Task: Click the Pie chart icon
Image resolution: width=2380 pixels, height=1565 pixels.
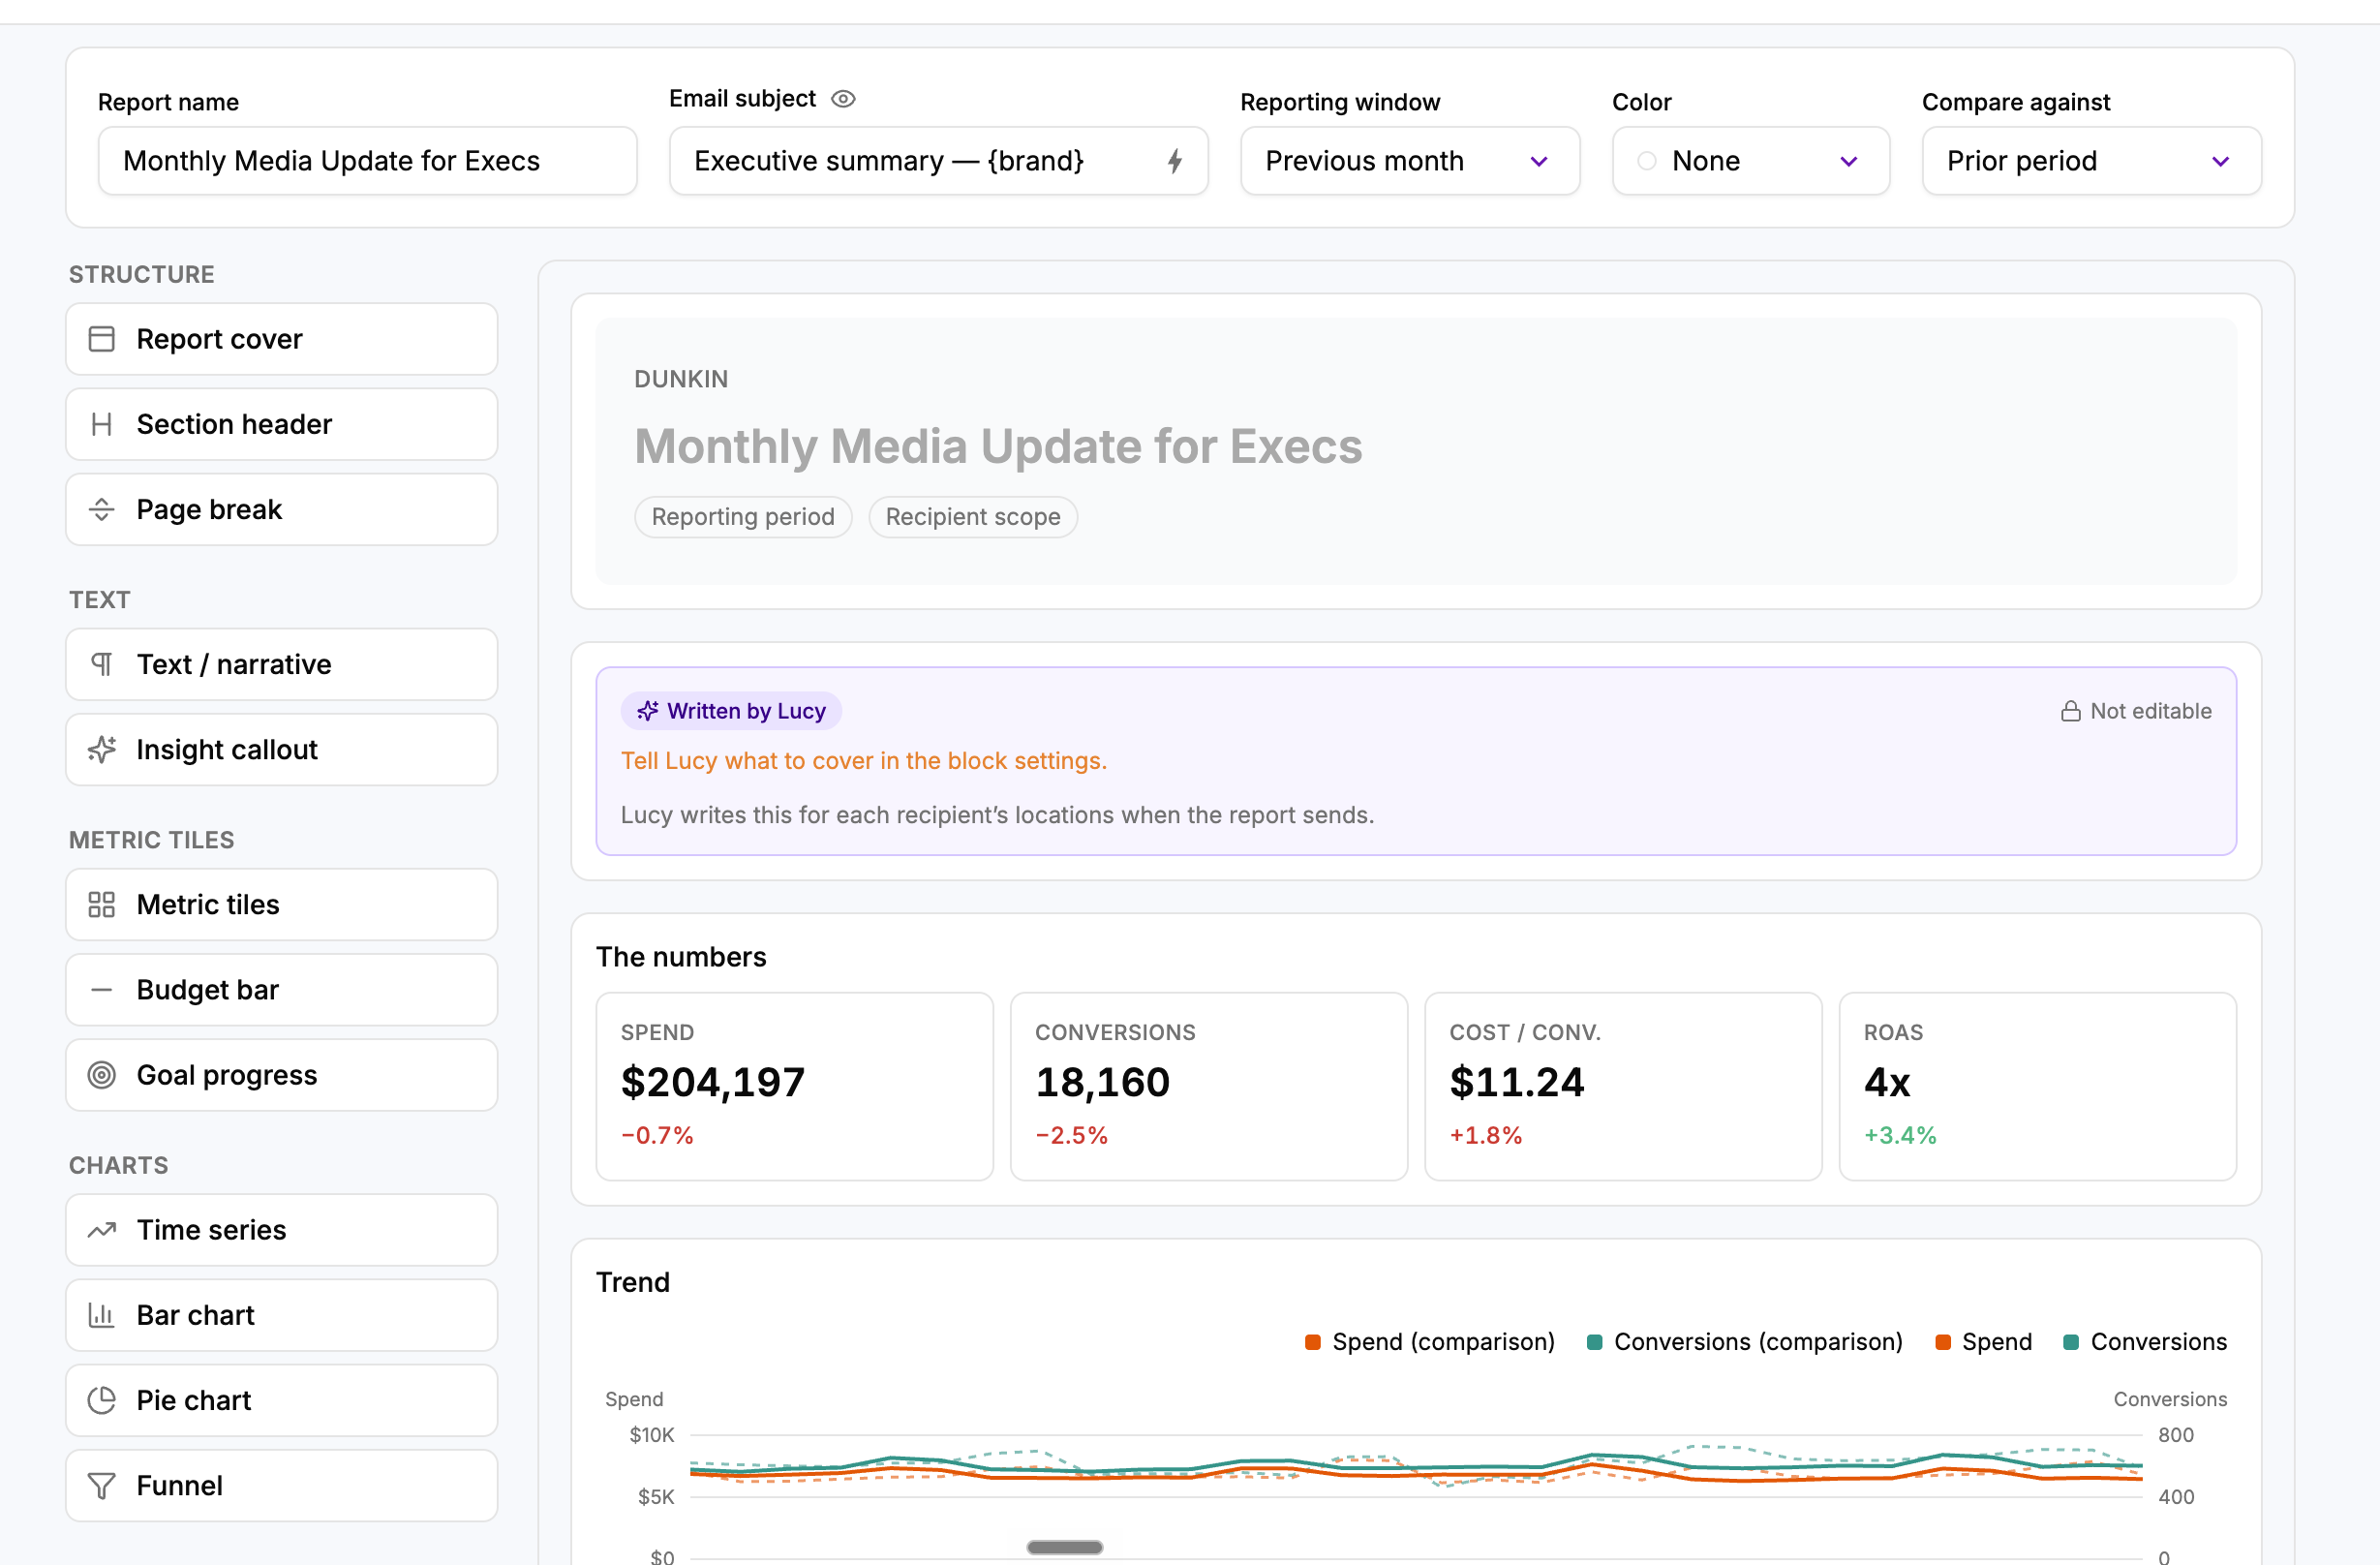Action: pyautogui.click(x=102, y=1399)
